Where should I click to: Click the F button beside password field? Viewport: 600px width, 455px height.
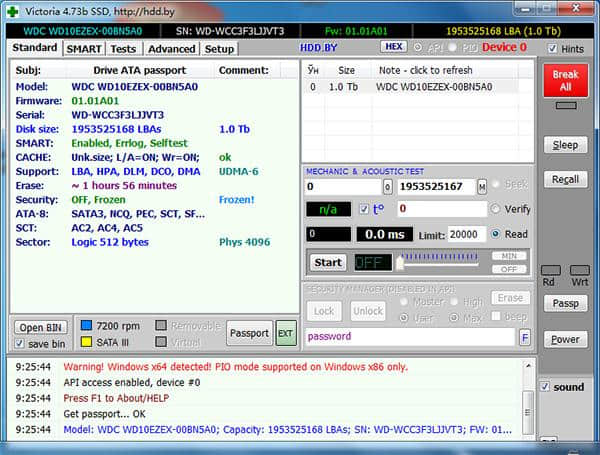(x=524, y=337)
